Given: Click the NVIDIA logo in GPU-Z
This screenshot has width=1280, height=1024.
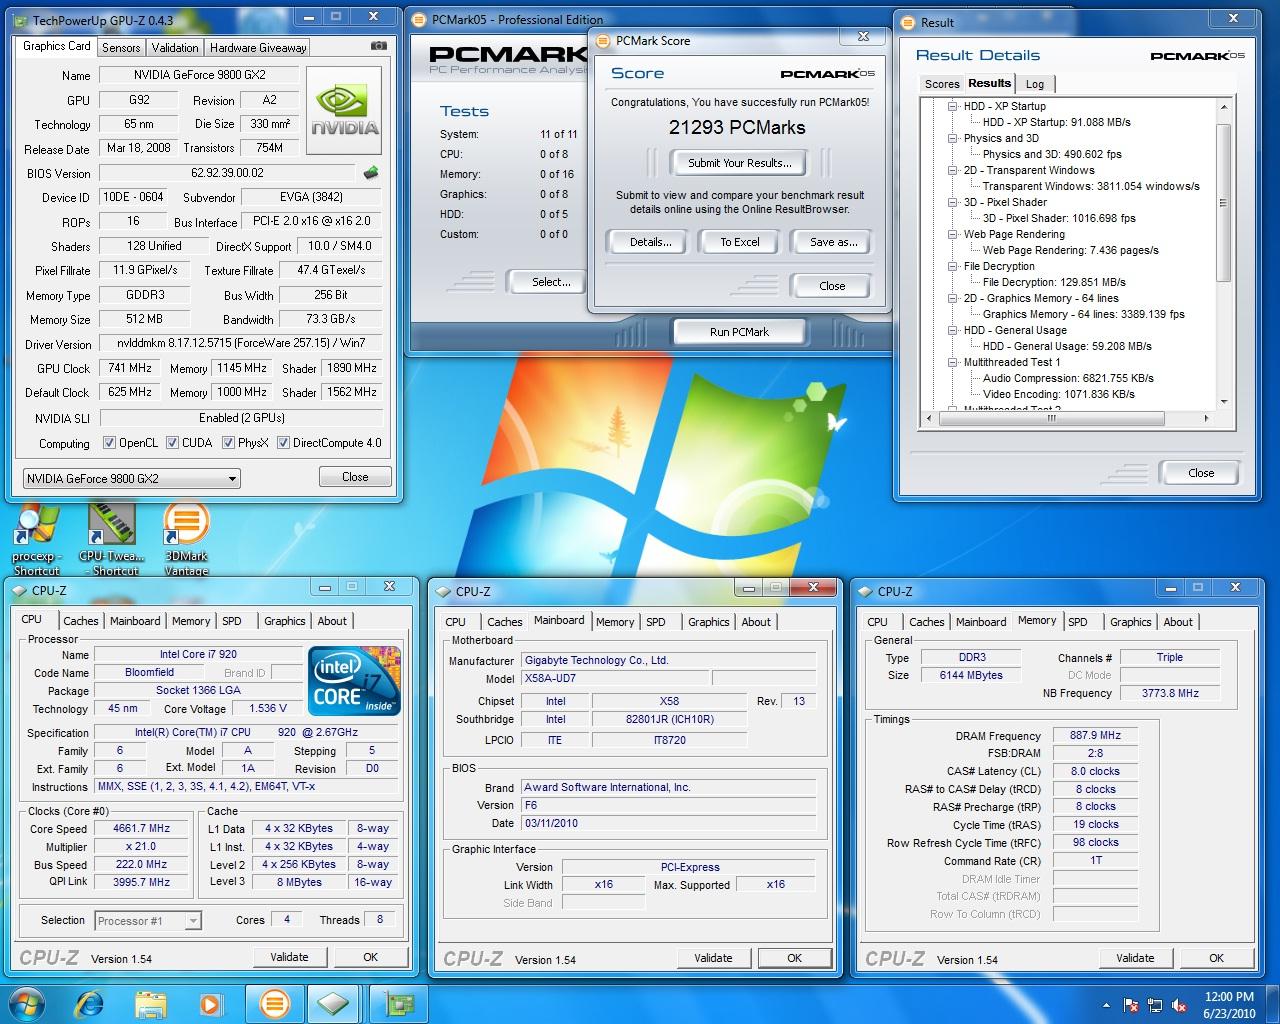Looking at the screenshot, I should point(344,110).
